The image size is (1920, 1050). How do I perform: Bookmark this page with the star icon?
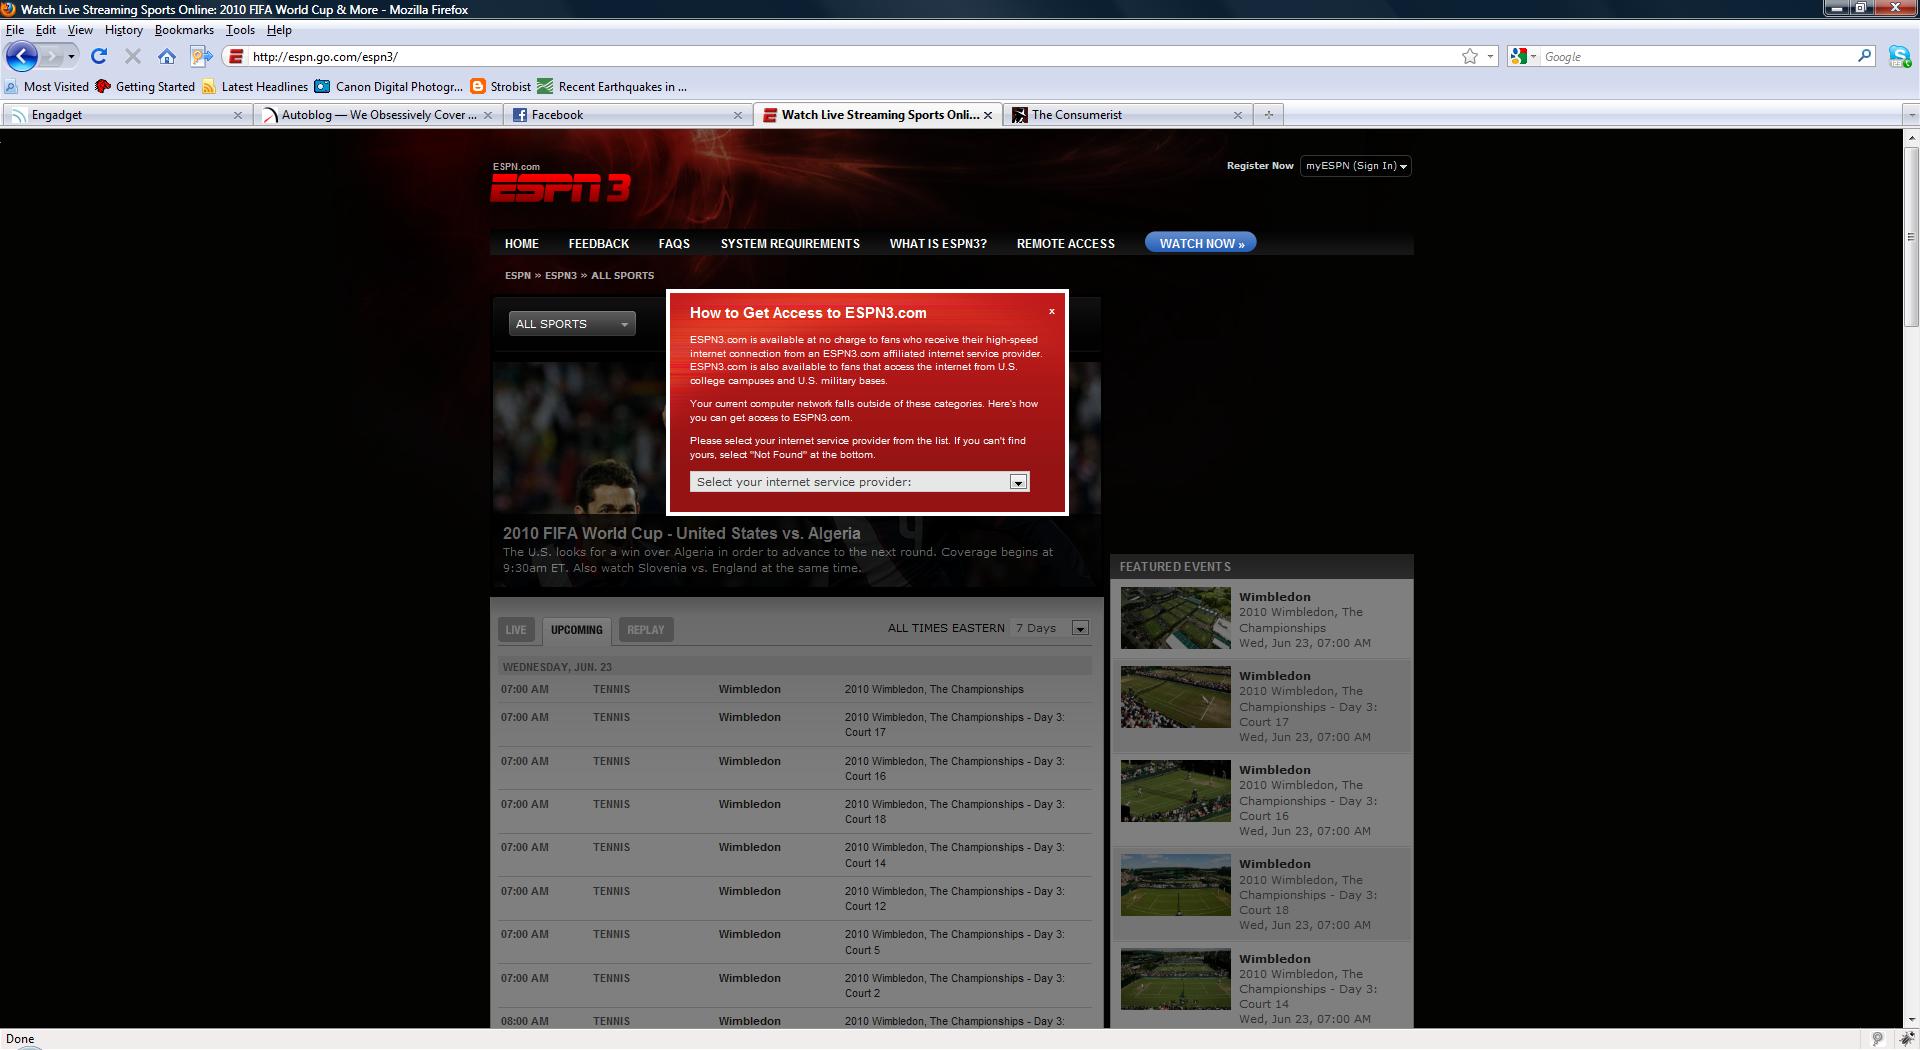point(1469,57)
